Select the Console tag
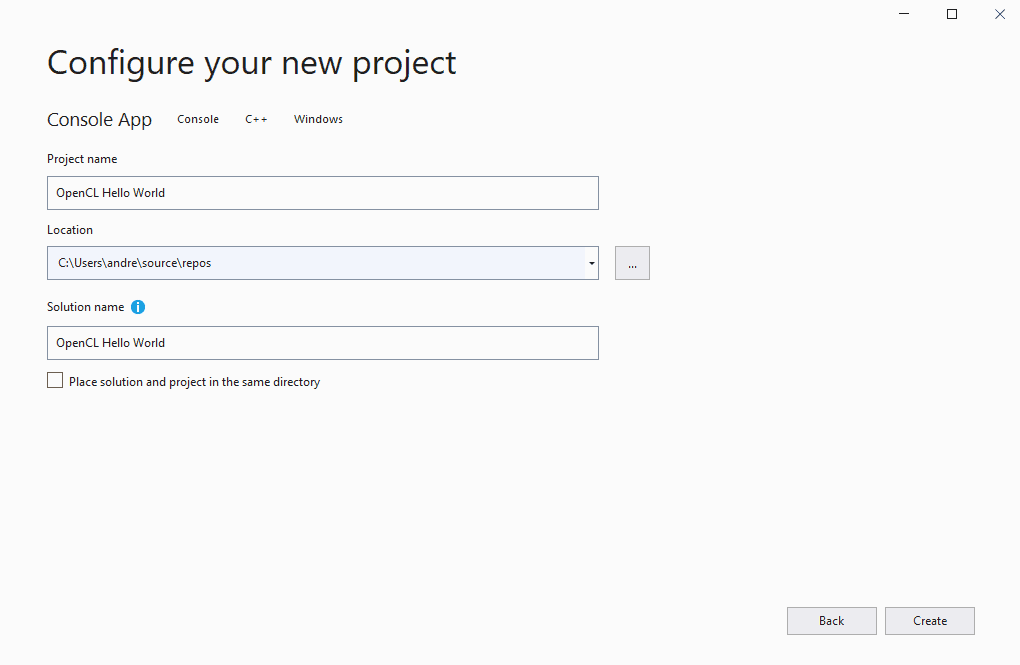 coord(198,119)
